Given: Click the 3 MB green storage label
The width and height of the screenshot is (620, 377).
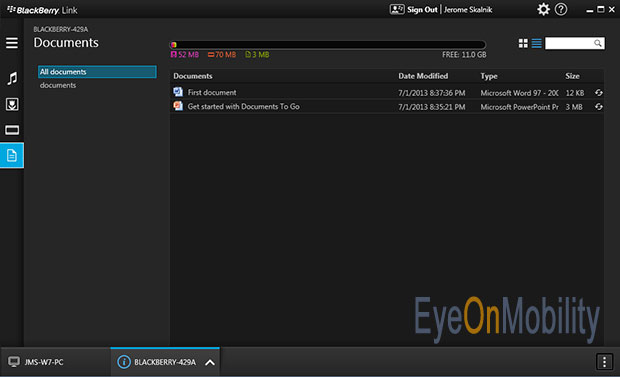Looking at the screenshot, I should (x=257, y=55).
